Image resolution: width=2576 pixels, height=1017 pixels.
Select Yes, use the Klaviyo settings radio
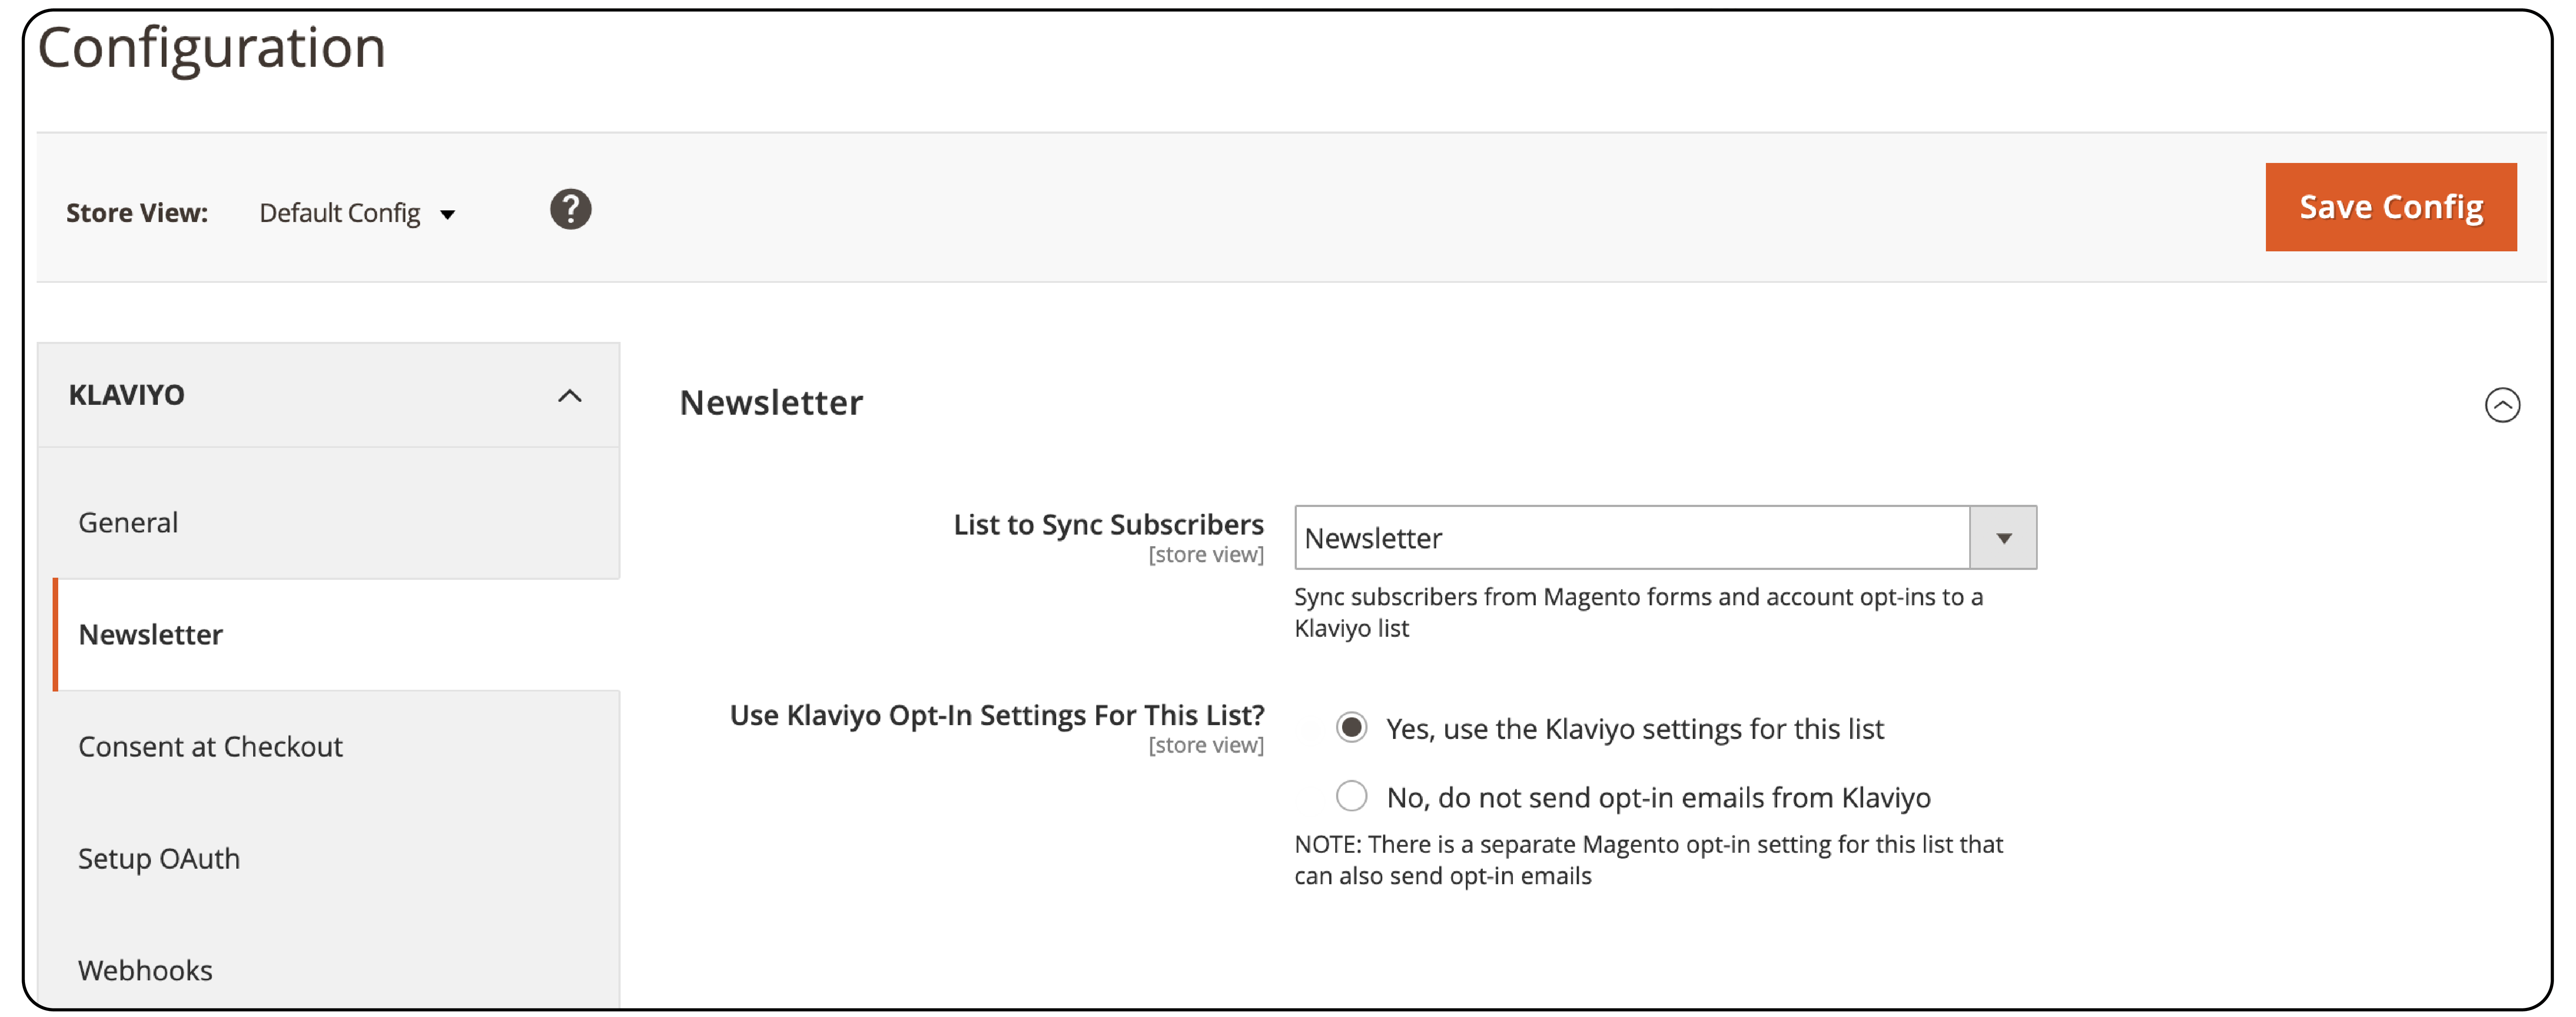(x=1351, y=727)
